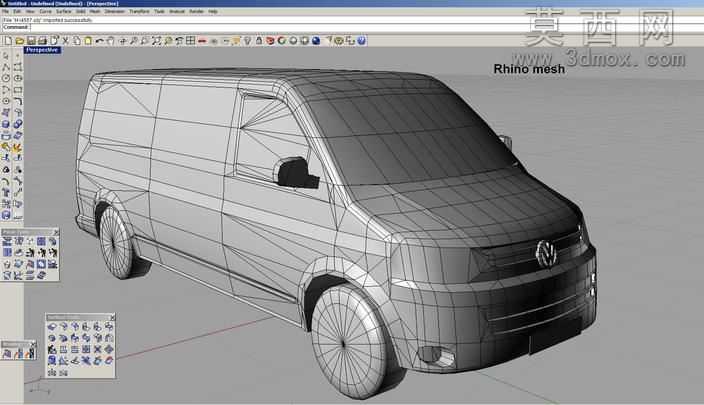Click the Zoom Extents icon
The image size is (704, 405).
(156, 41)
